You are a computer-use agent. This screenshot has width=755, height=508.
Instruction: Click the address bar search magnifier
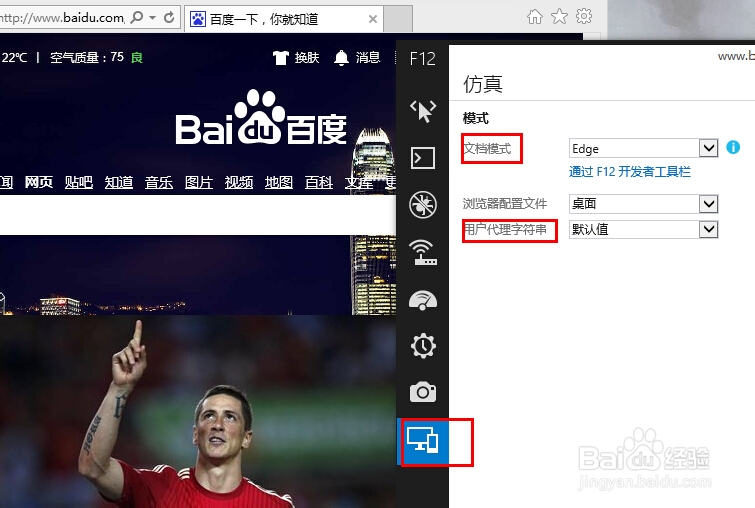click(137, 18)
